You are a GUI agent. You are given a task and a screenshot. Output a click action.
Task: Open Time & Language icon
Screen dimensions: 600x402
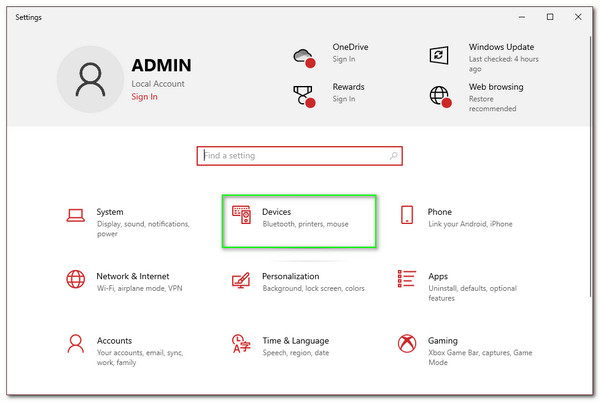click(x=241, y=344)
